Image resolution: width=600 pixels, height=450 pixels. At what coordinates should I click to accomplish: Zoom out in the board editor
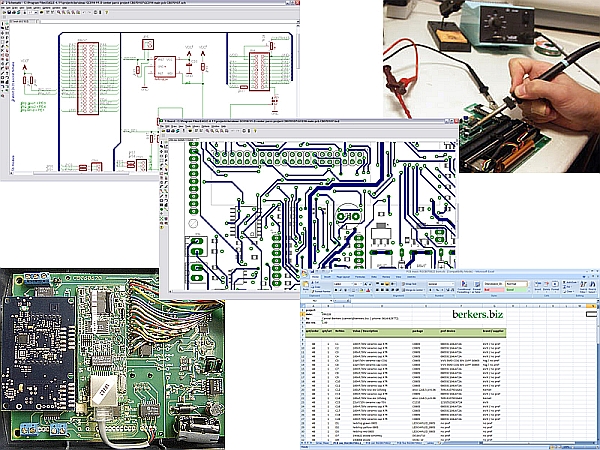coord(217,130)
